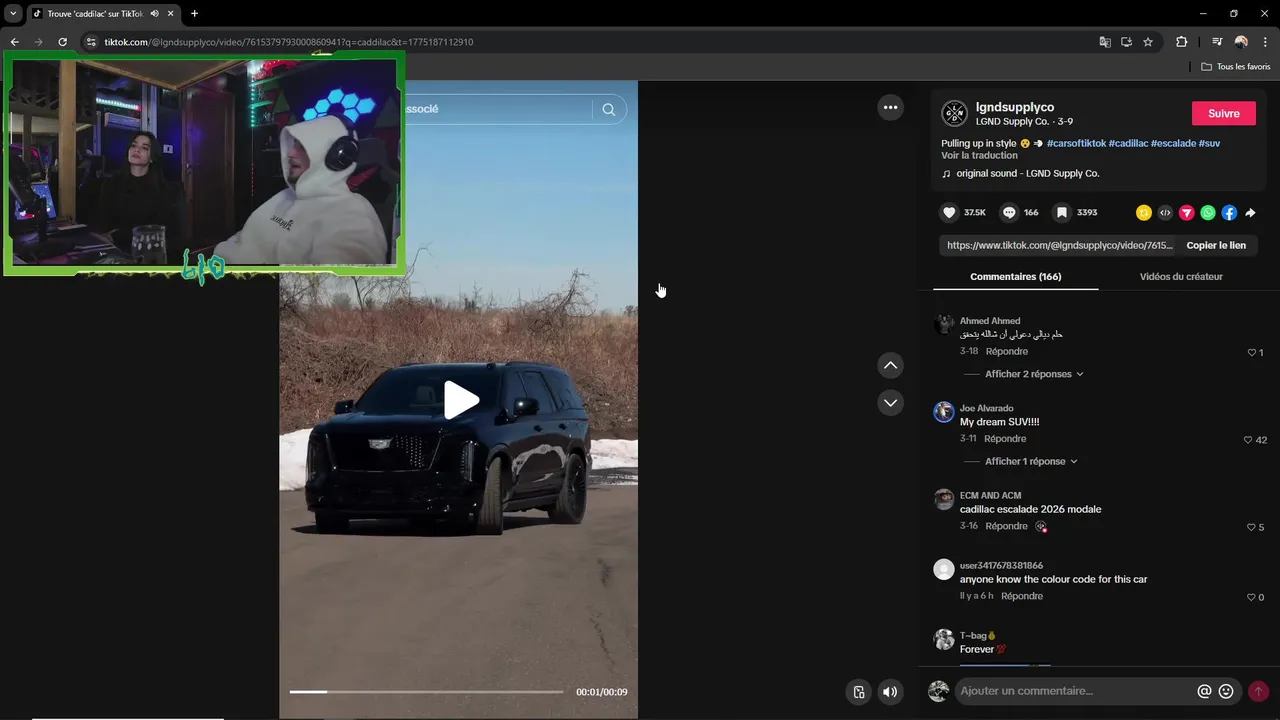
Task: Open the lgndsupplyco profile avatar
Action: tap(955, 113)
